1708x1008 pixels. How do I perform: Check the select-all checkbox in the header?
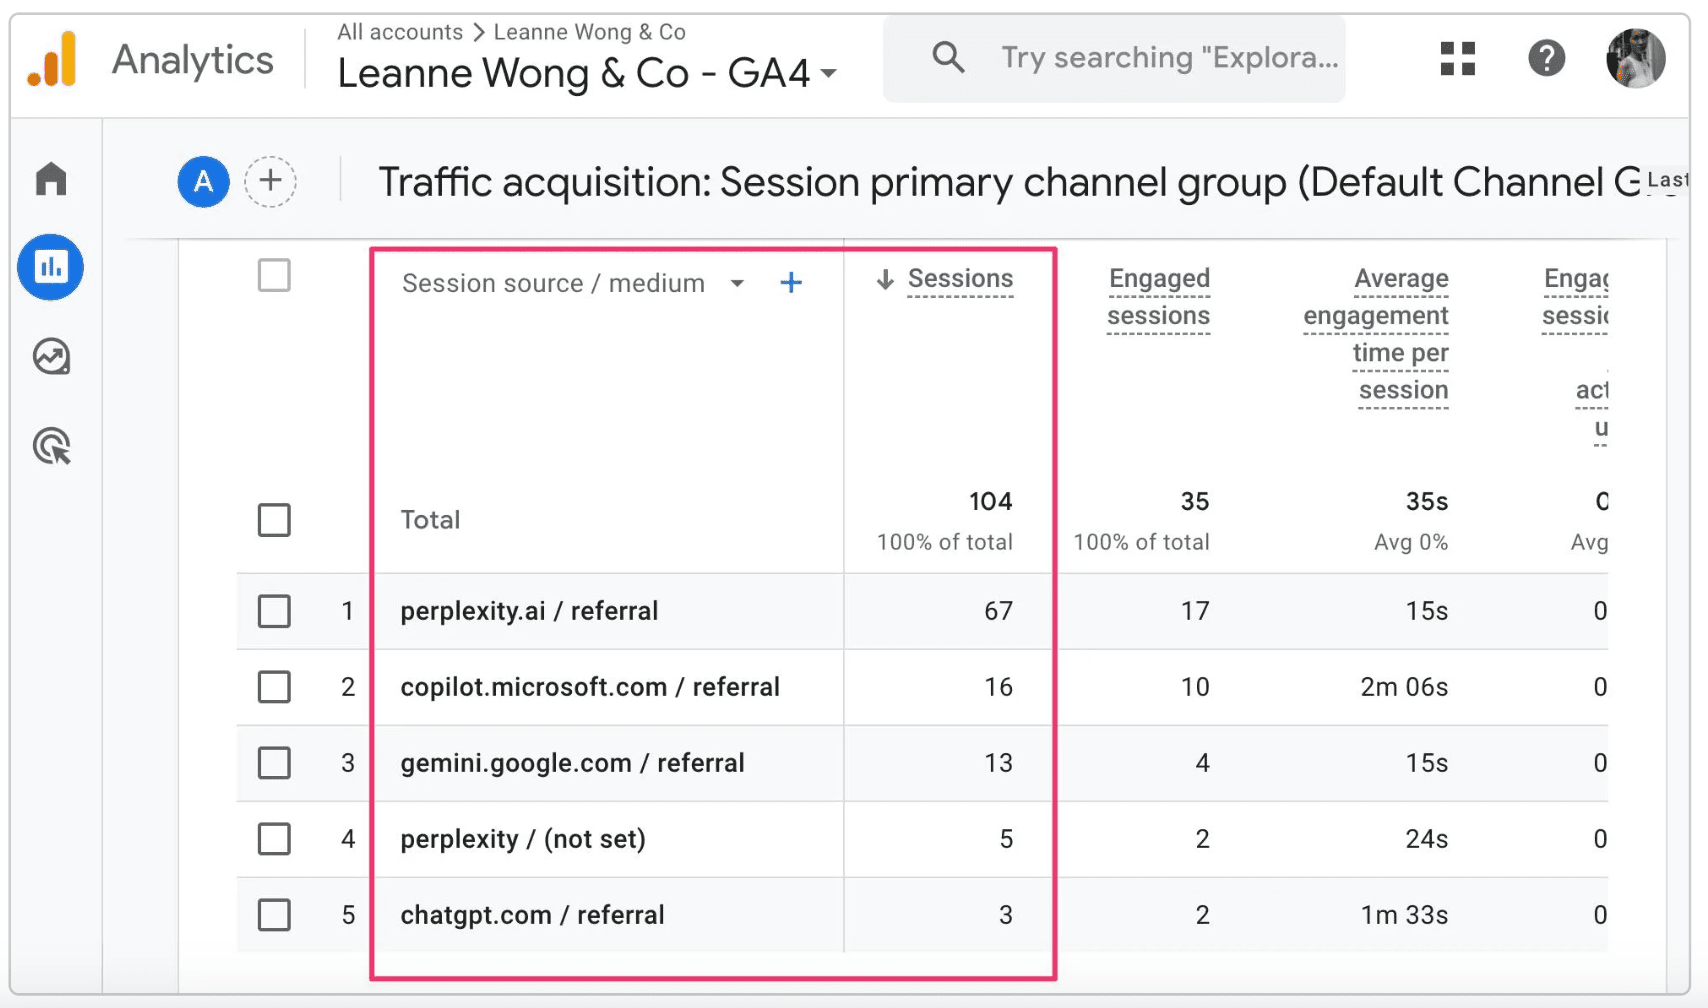click(273, 276)
